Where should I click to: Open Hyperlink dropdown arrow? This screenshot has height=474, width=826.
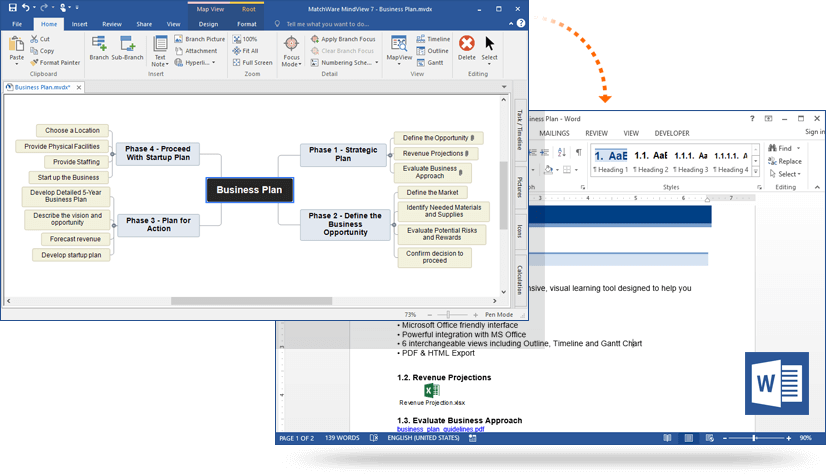pos(213,62)
